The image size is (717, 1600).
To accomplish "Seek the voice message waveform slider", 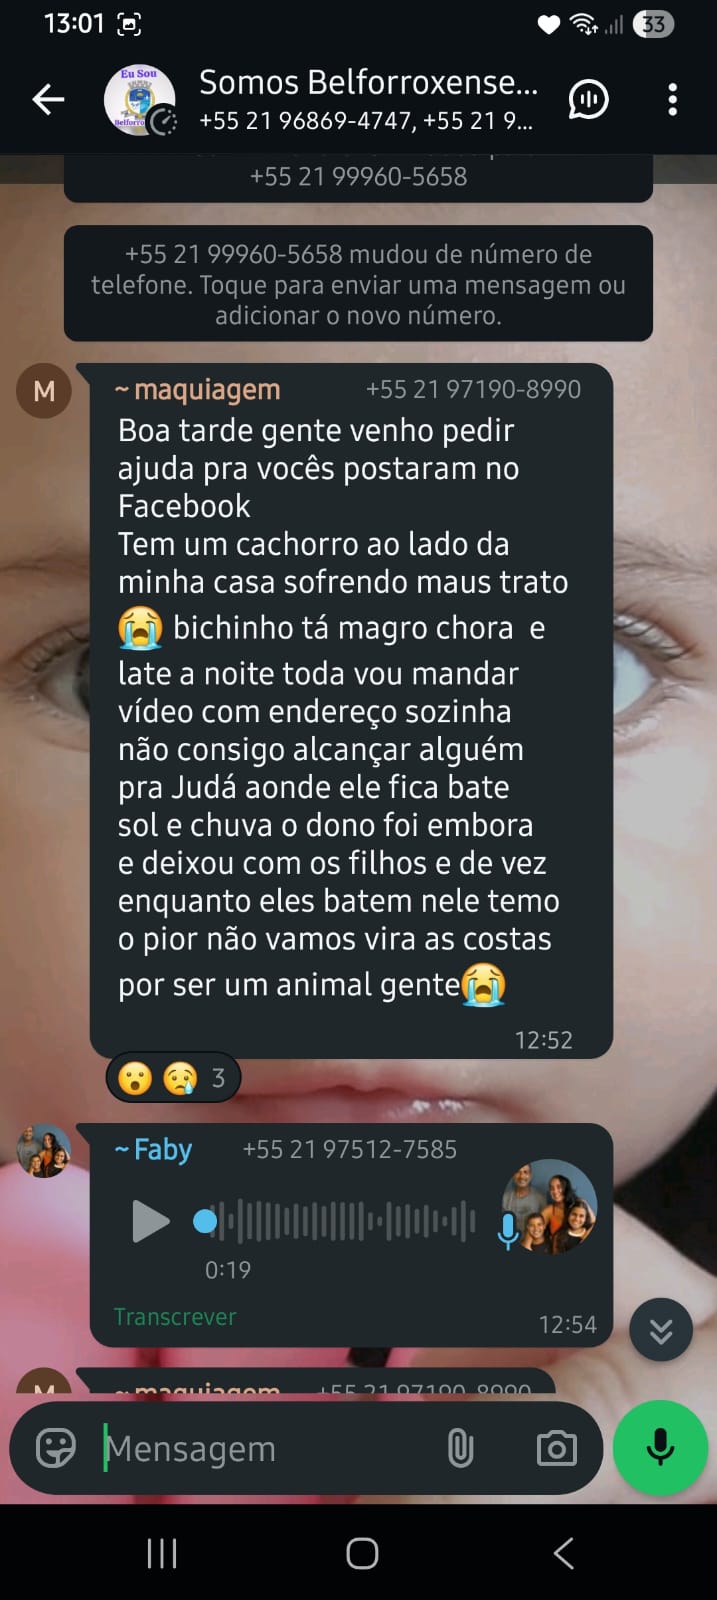I will pyautogui.click(x=335, y=1221).
